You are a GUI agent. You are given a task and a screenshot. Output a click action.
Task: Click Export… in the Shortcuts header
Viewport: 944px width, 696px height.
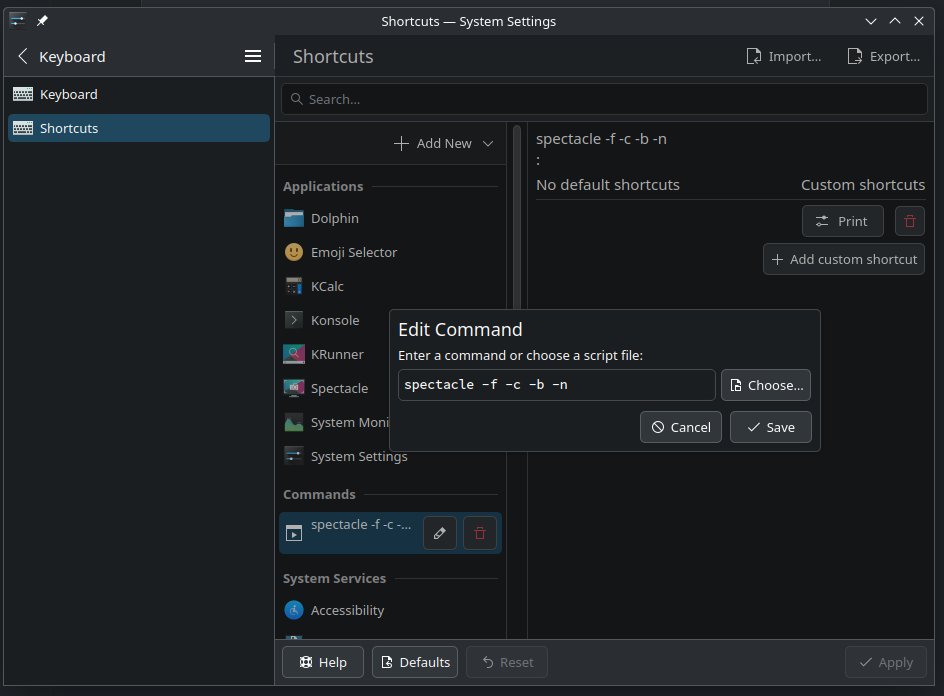click(884, 57)
